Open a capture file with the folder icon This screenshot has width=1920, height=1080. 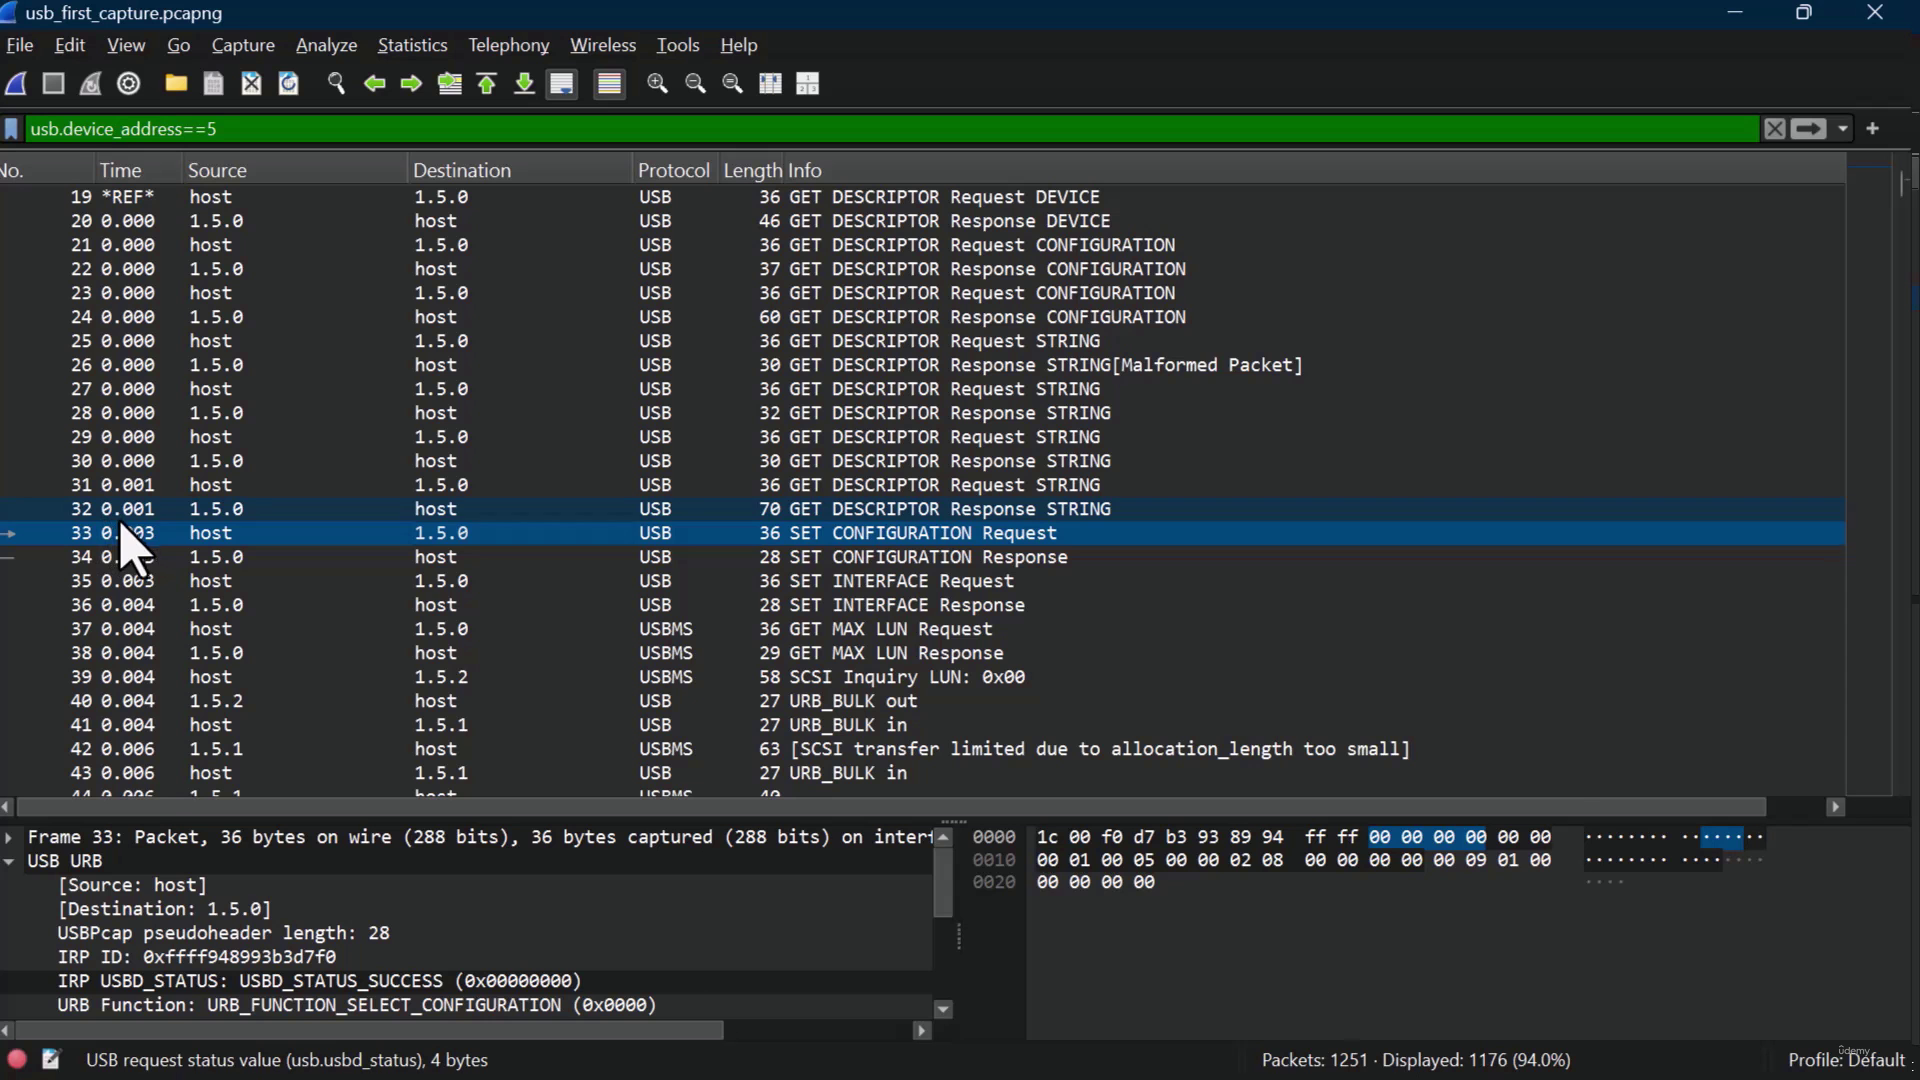pos(176,84)
